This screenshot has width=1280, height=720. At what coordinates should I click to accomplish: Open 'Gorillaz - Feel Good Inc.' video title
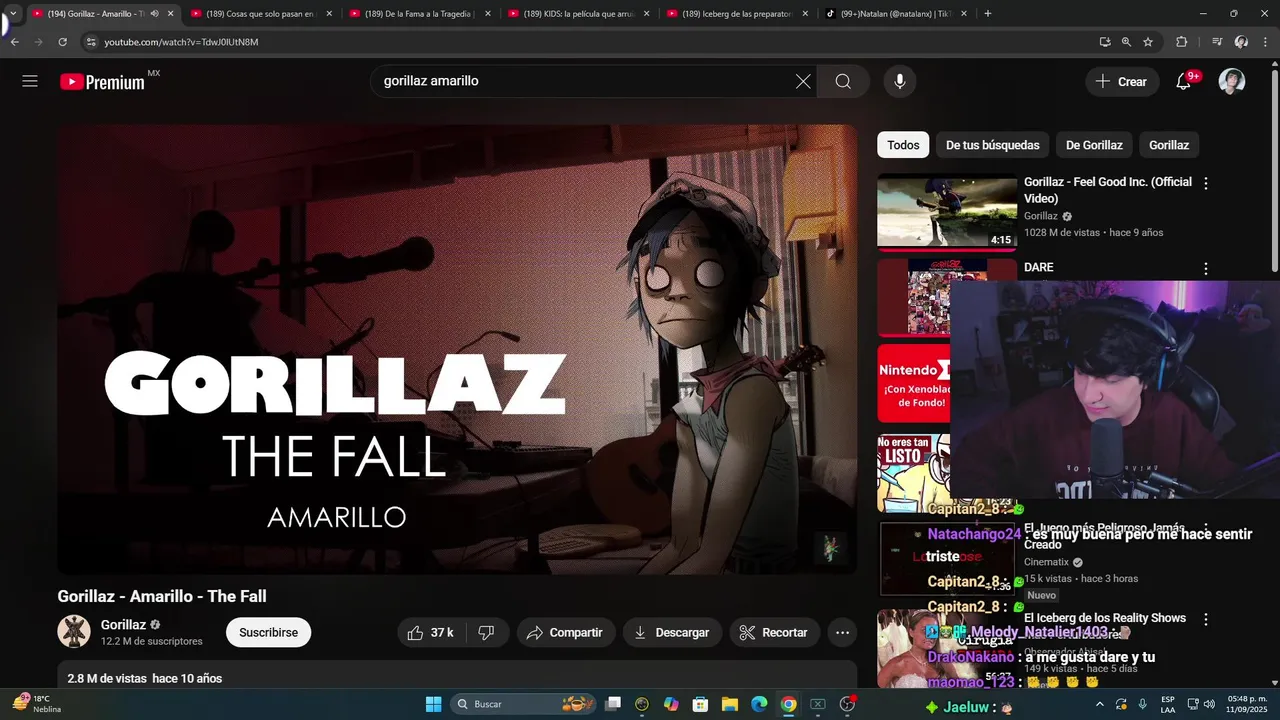coord(1108,190)
